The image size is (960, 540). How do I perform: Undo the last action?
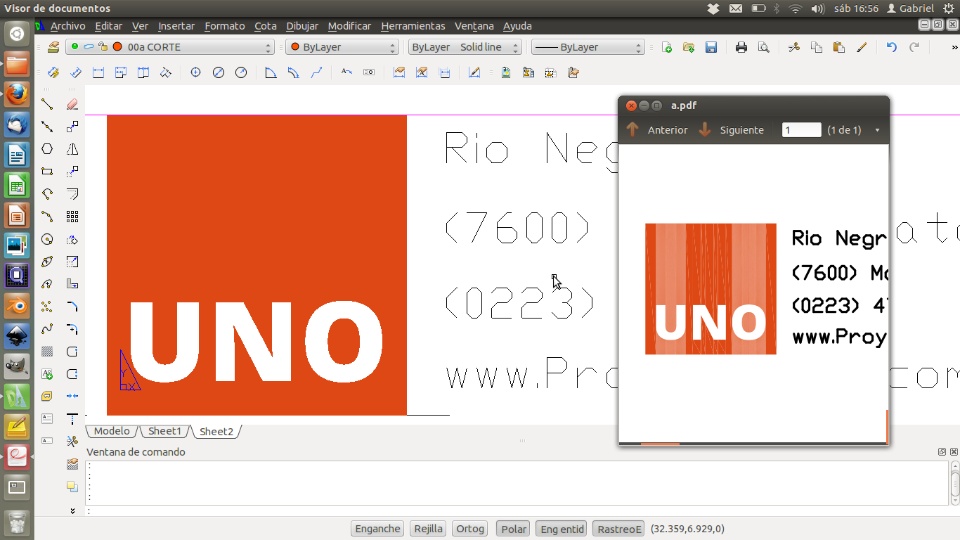(891, 47)
